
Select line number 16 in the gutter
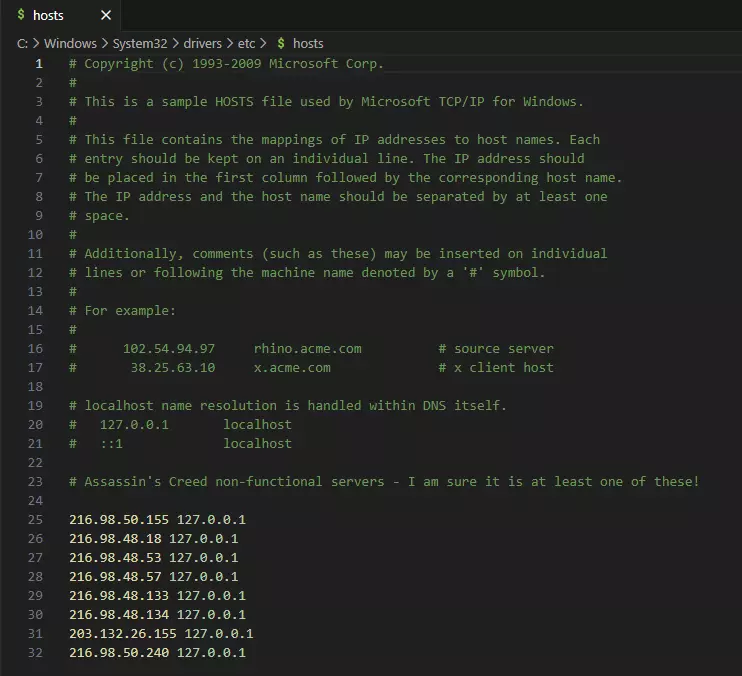tap(36, 349)
